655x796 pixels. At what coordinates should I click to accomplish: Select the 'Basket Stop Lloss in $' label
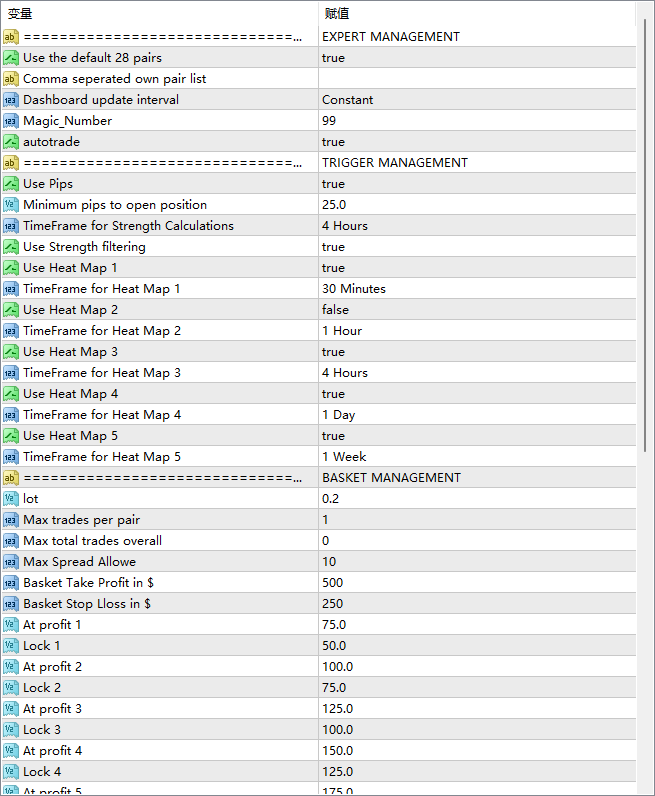[87, 604]
